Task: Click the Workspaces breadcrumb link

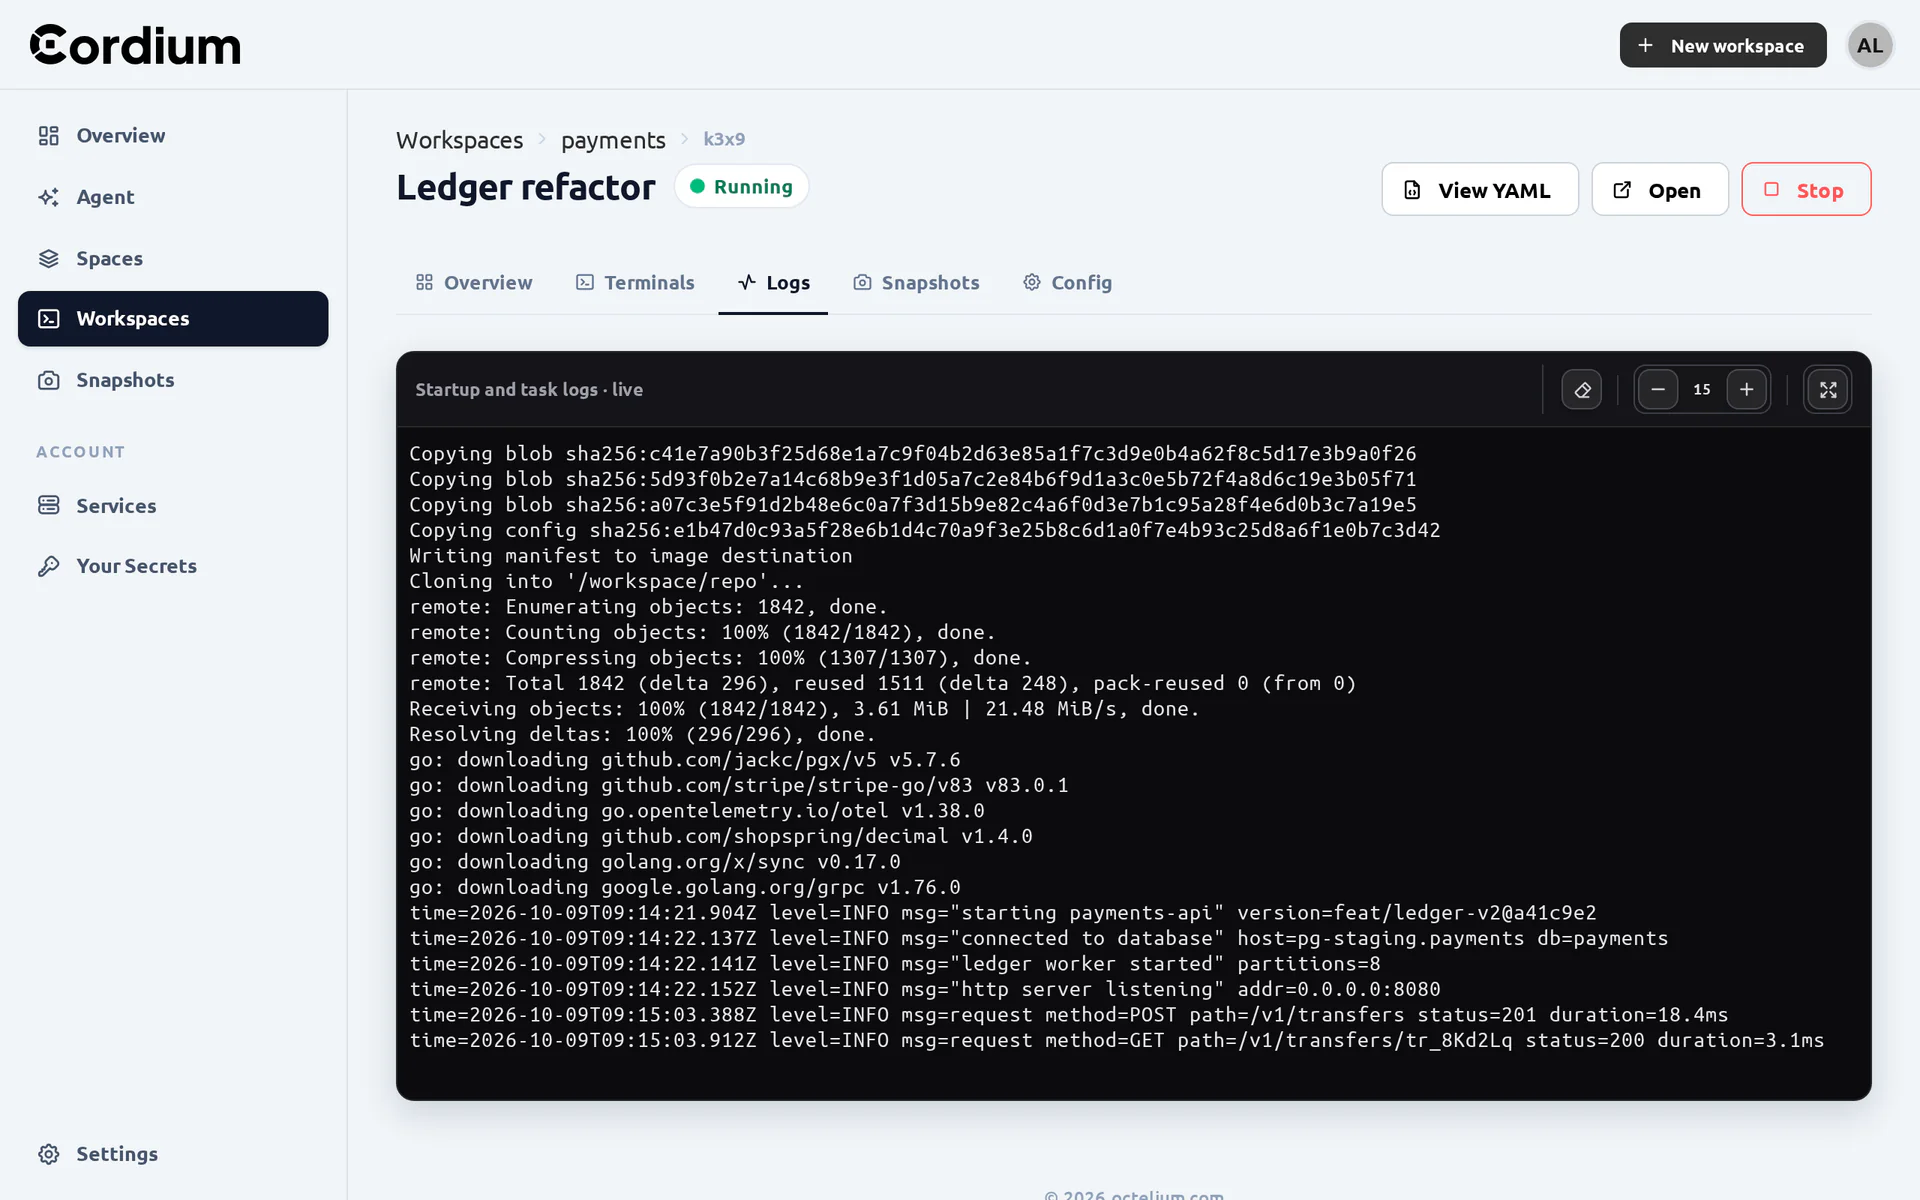Action: [x=459, y=140]
